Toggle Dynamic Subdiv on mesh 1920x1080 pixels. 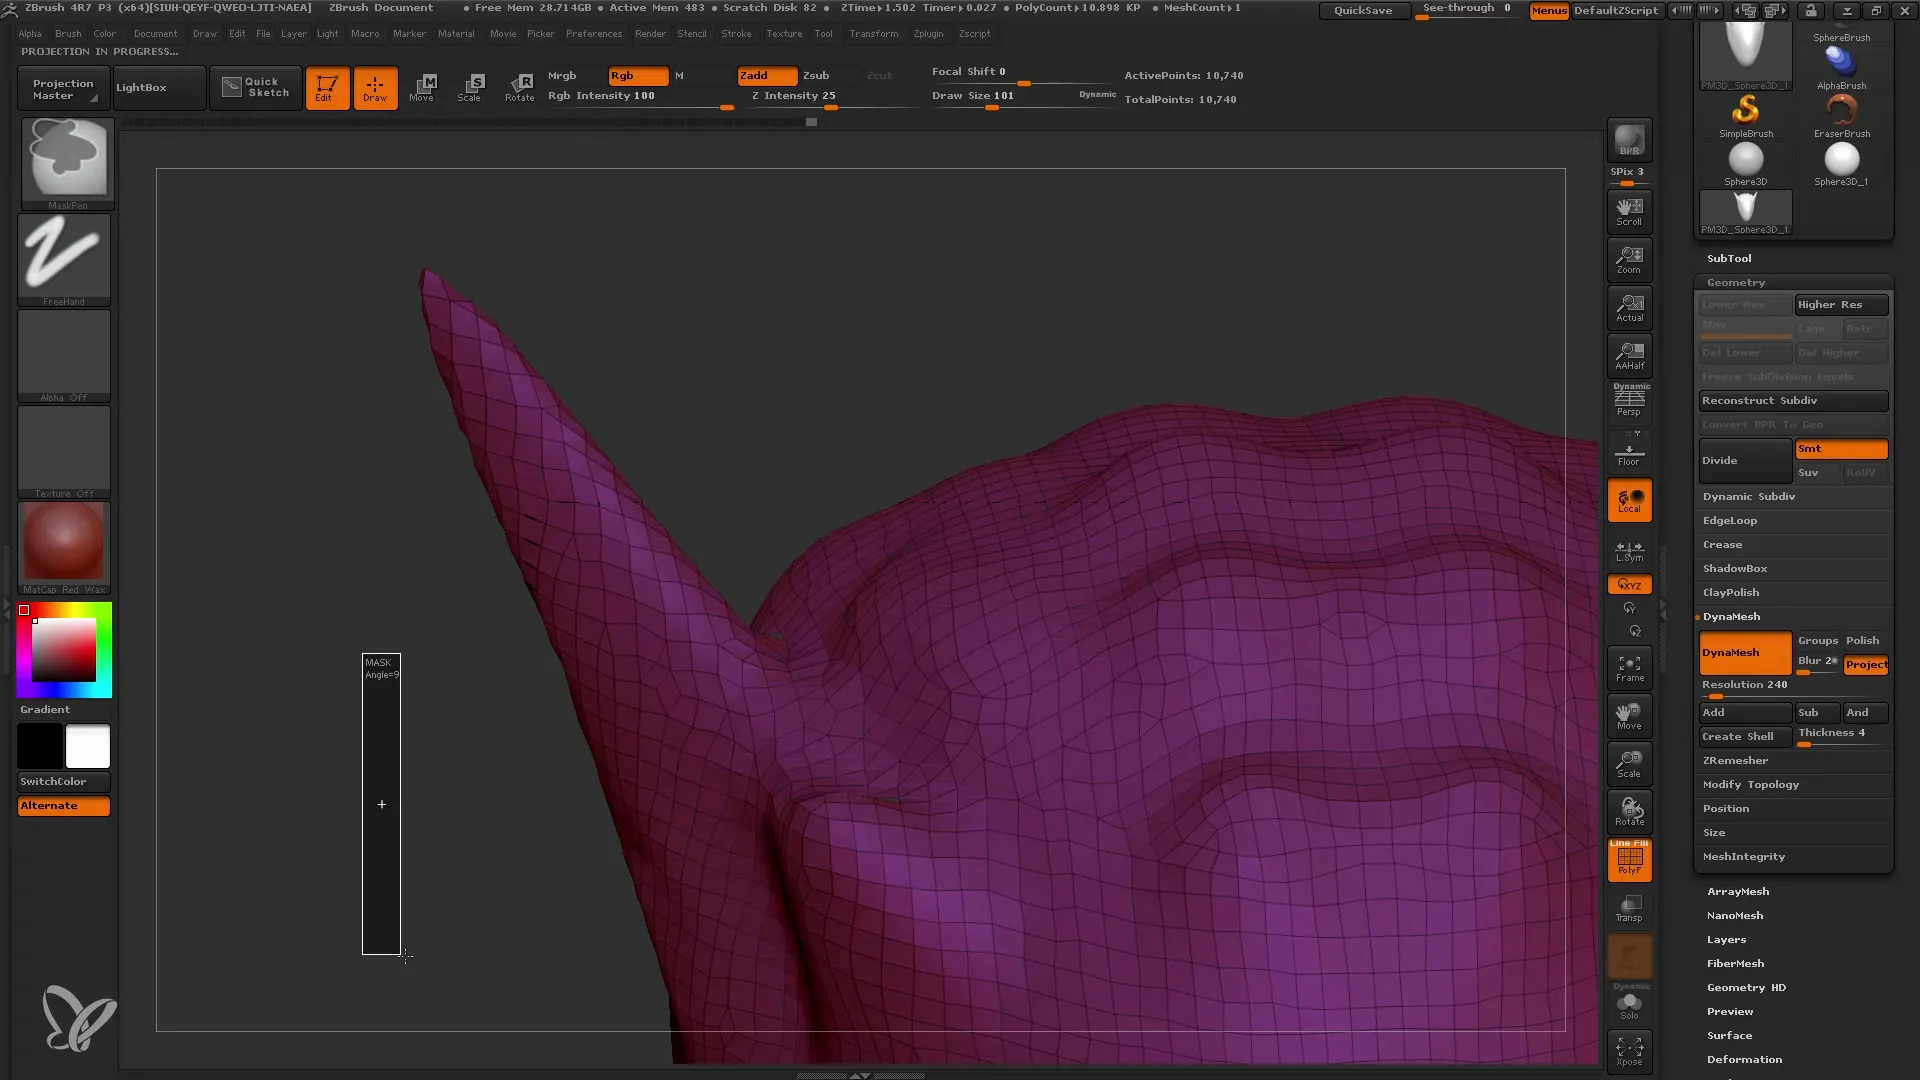pyautogui.click(x=1749, y=496)
